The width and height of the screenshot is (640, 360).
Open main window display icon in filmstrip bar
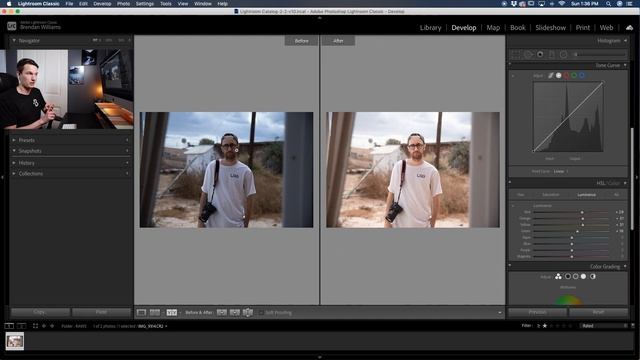9,326
